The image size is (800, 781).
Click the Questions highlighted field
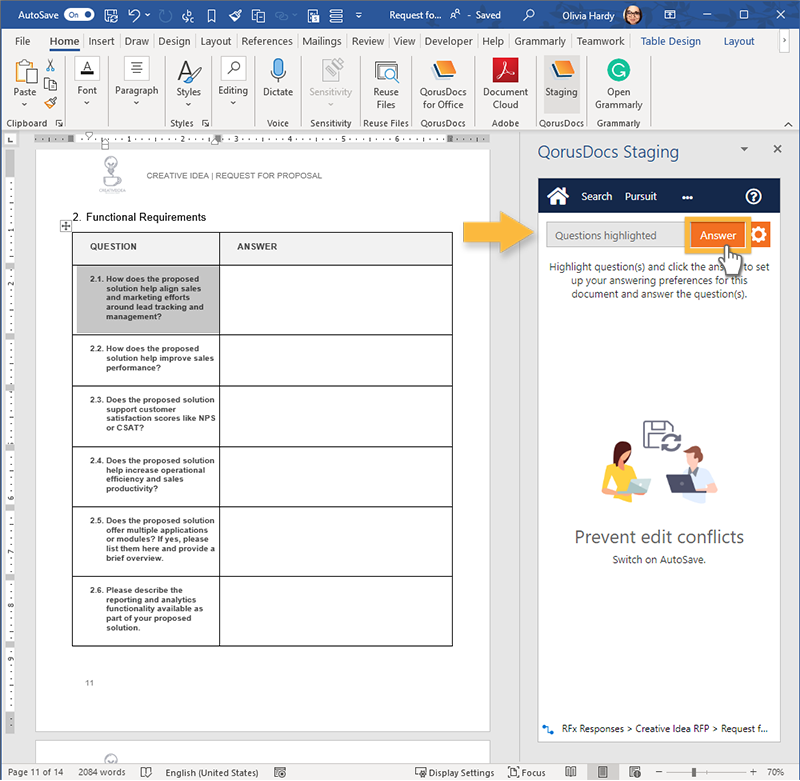(x=616, y=236)
